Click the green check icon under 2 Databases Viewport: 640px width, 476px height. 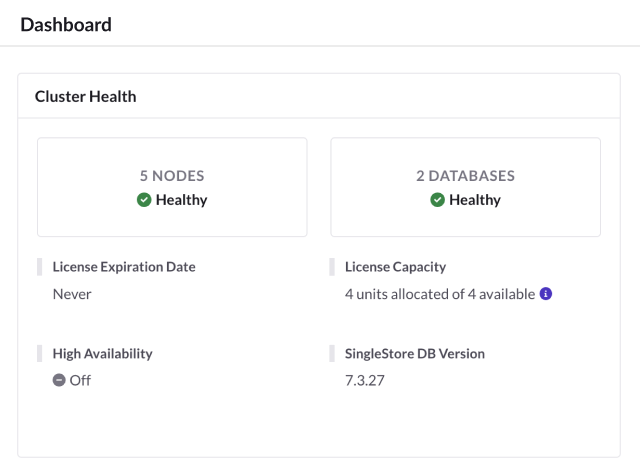(x=438, y=200)
